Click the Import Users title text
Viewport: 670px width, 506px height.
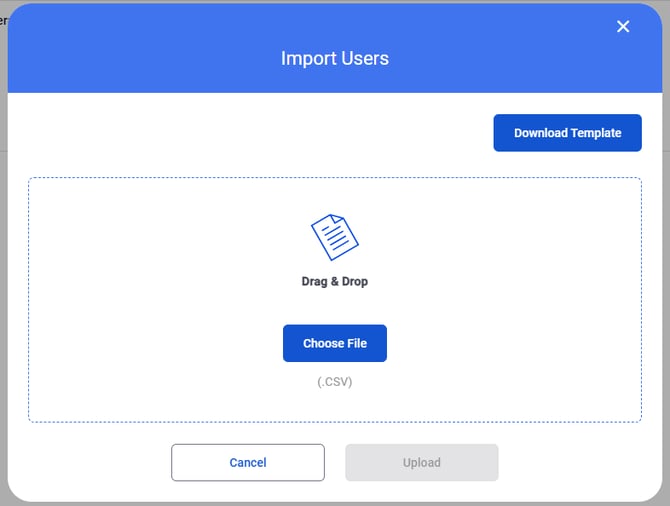click(x=334, y=58)
